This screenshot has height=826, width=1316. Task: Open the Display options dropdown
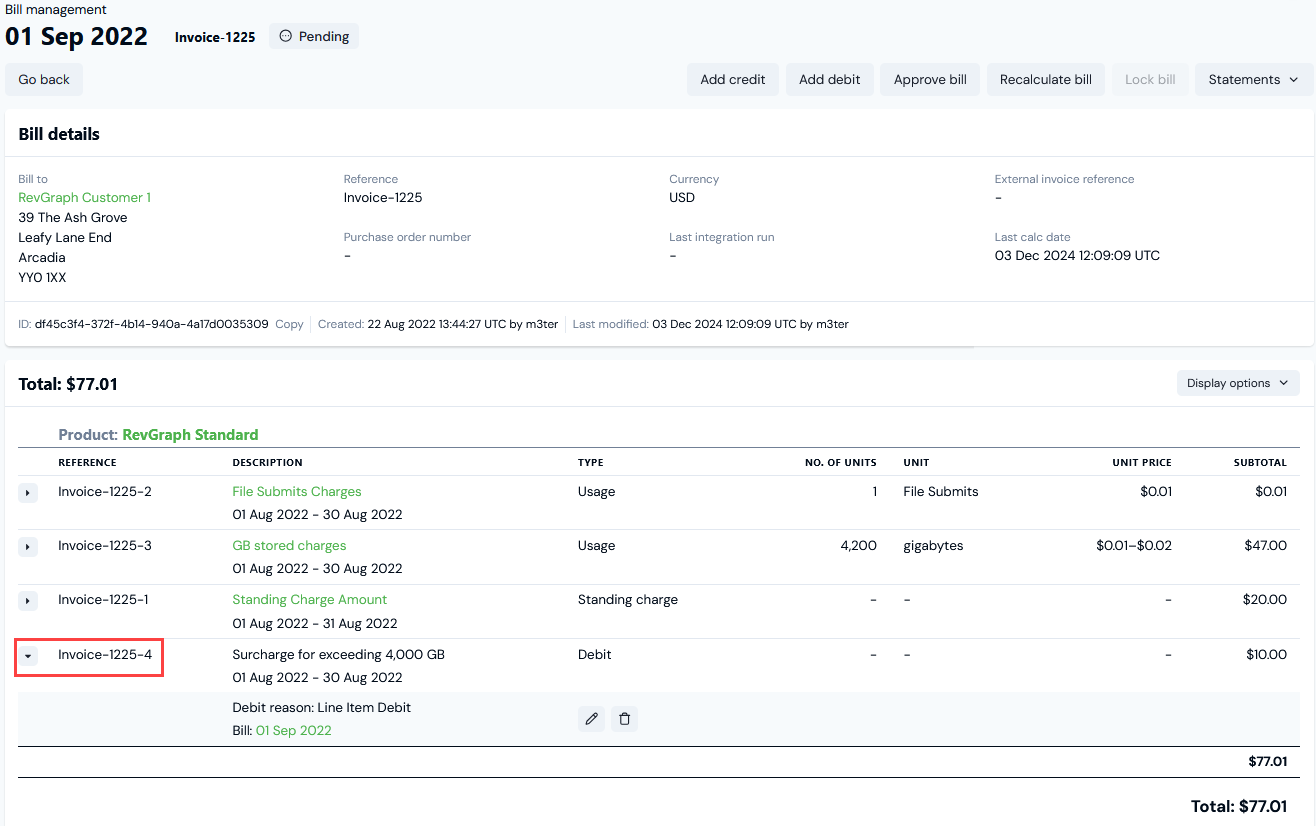point(1237,383)
